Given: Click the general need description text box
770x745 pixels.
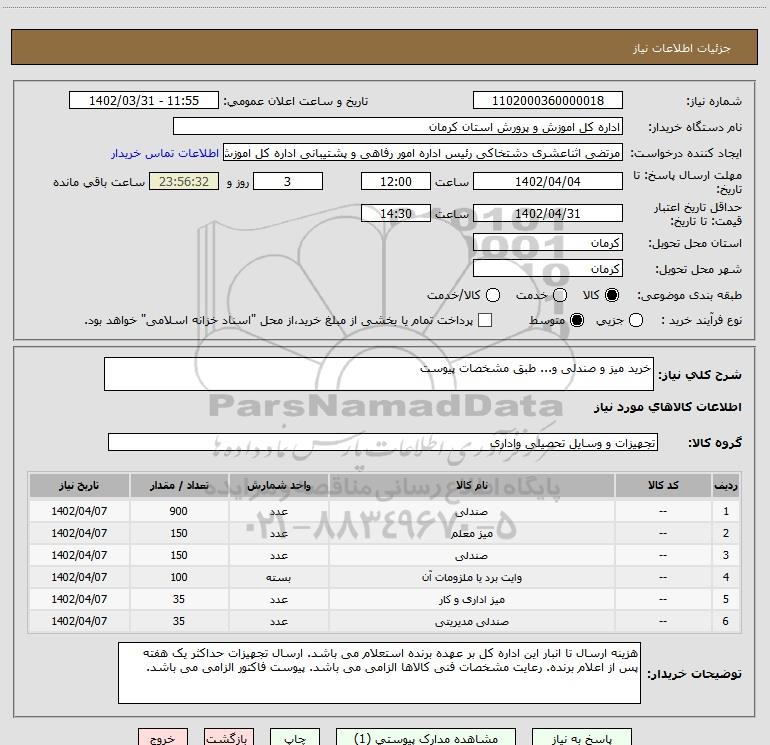Looking at the screenshot, I should click(x=379, y=374).
